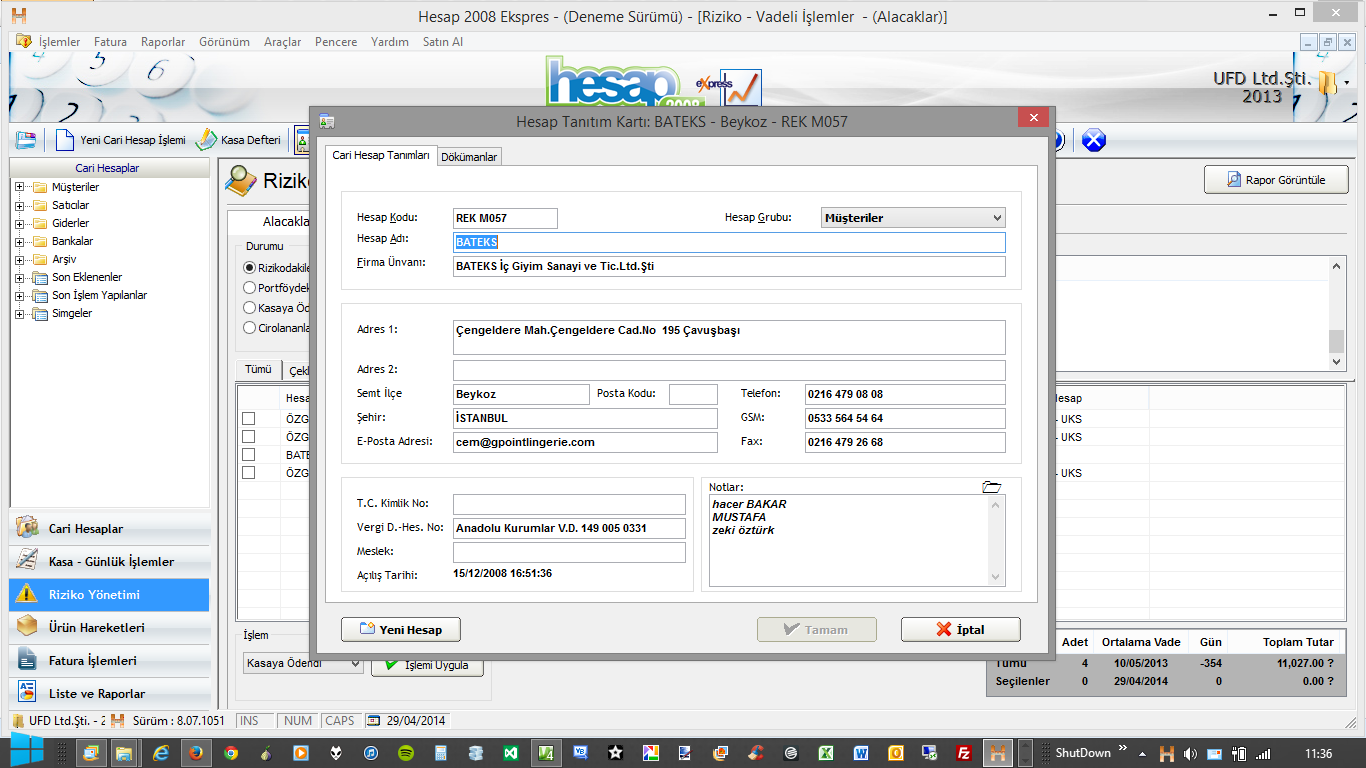1366x768 pixels.
Task: Open Ürün Hareketleri section
Action: pyautogui.click(x=110, y=628)
